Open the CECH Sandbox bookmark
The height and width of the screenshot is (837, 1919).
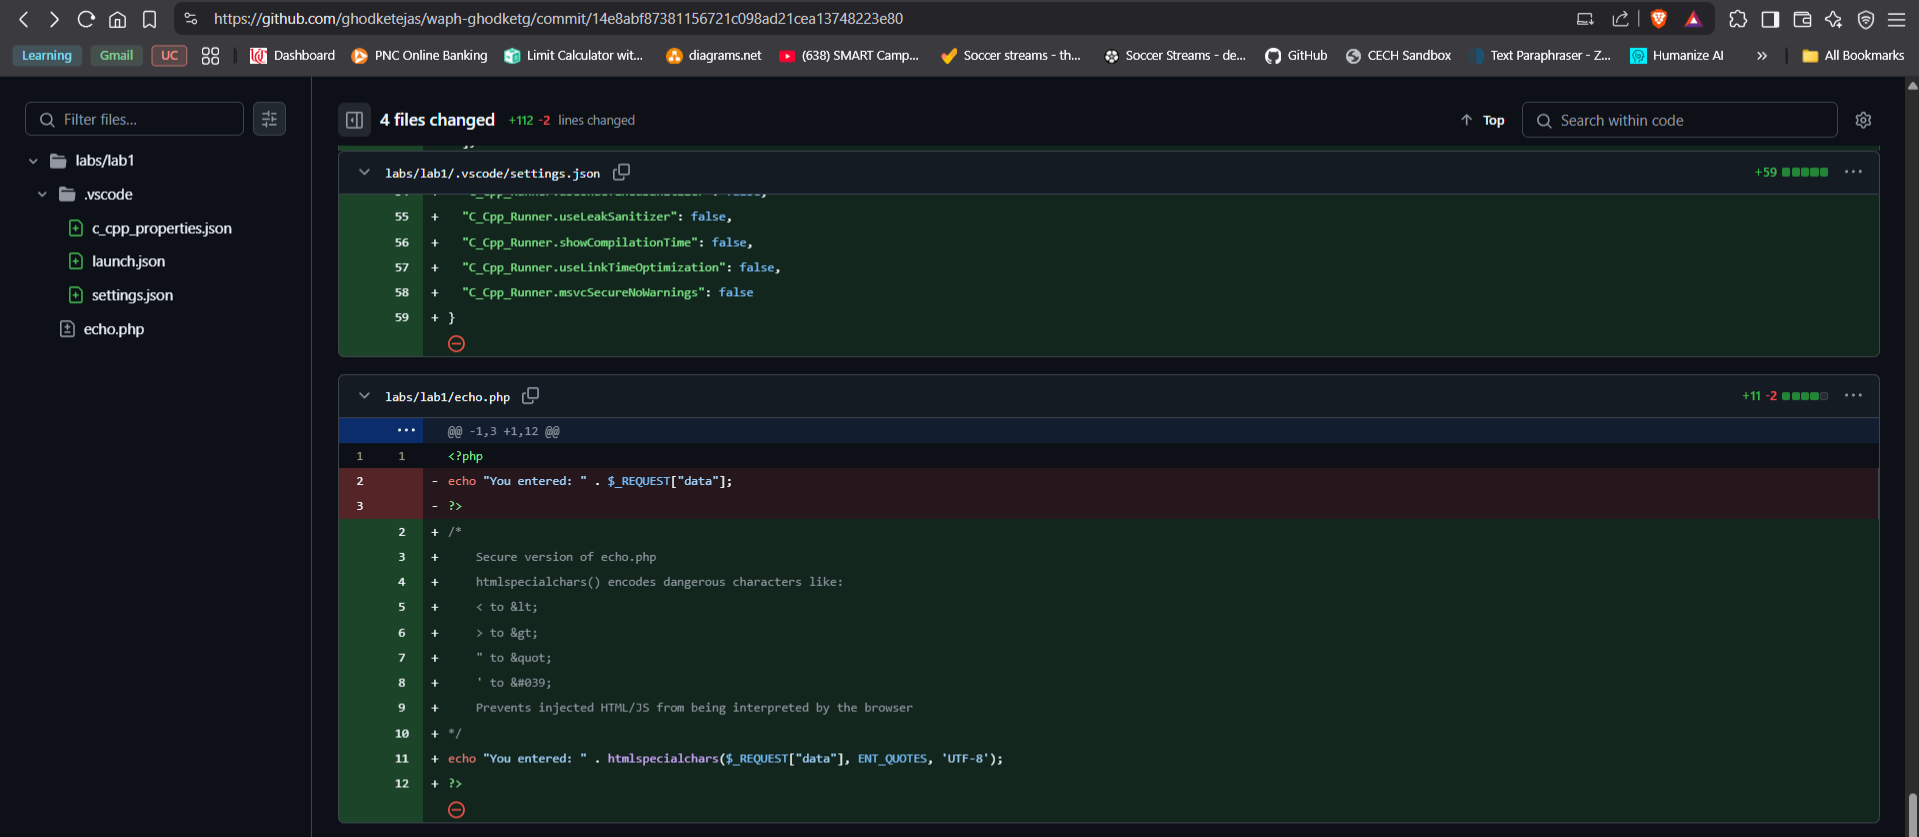(x=1398, y=56)
